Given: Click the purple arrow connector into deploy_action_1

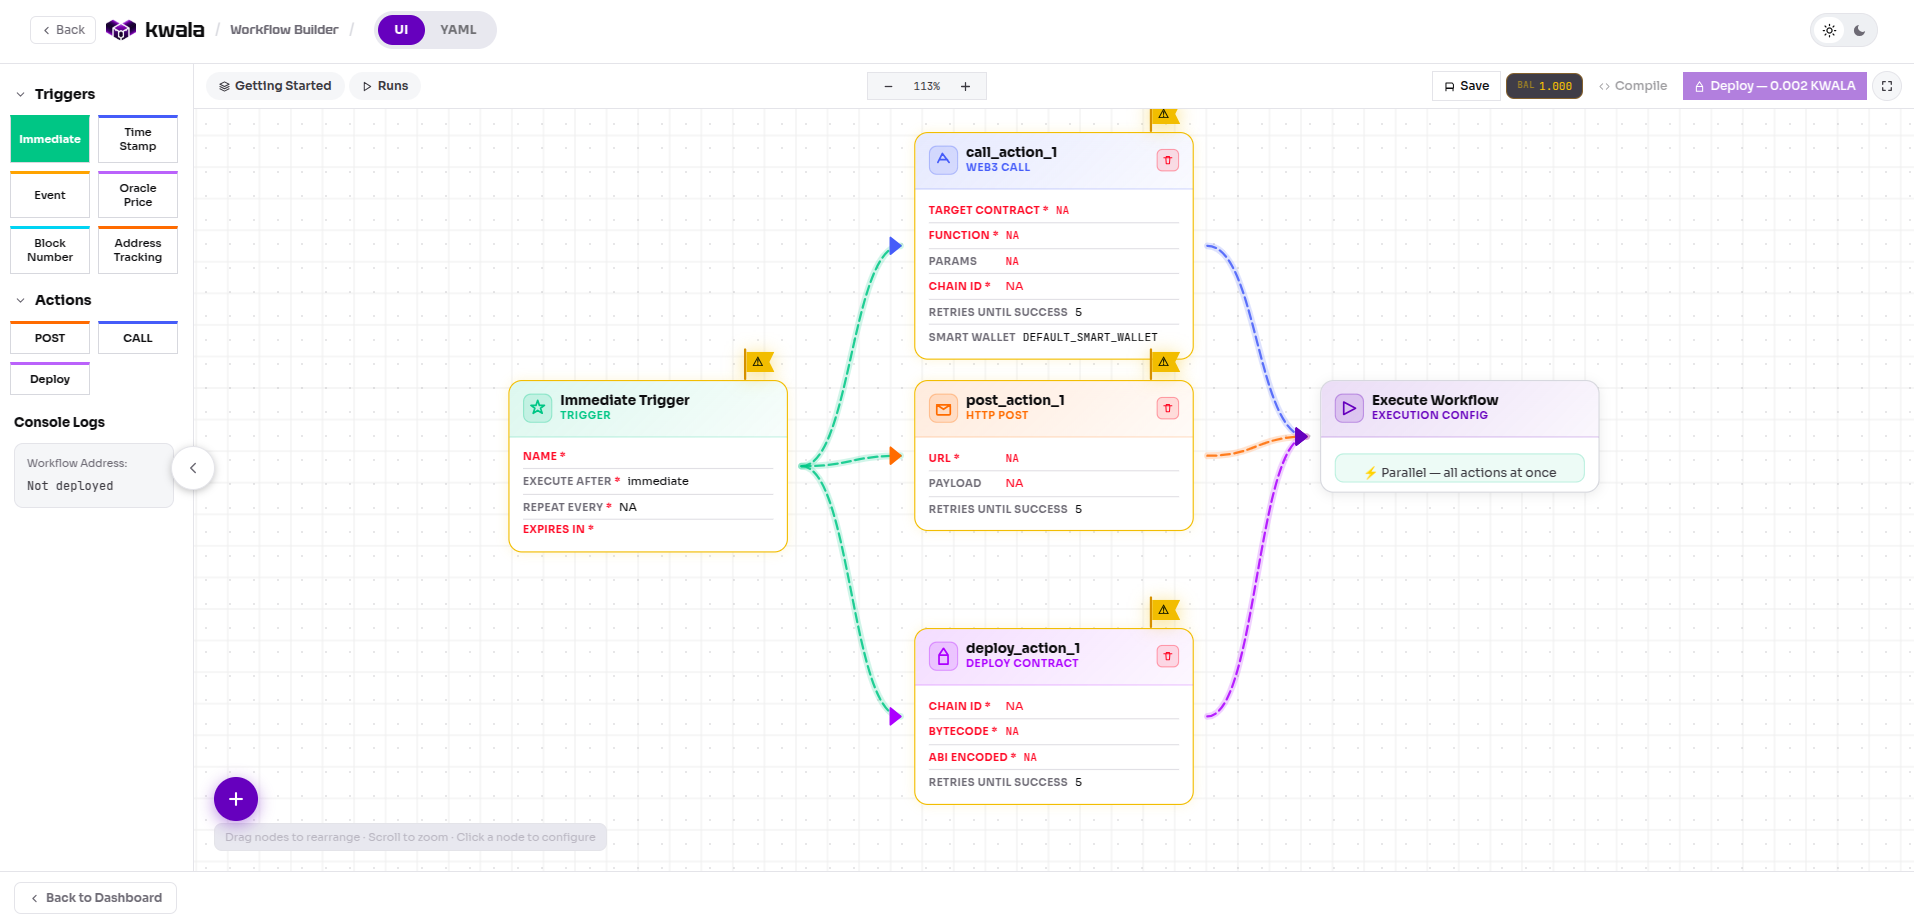Looking at the screenshot, I should pyautogui.click(x=896, y=716).
